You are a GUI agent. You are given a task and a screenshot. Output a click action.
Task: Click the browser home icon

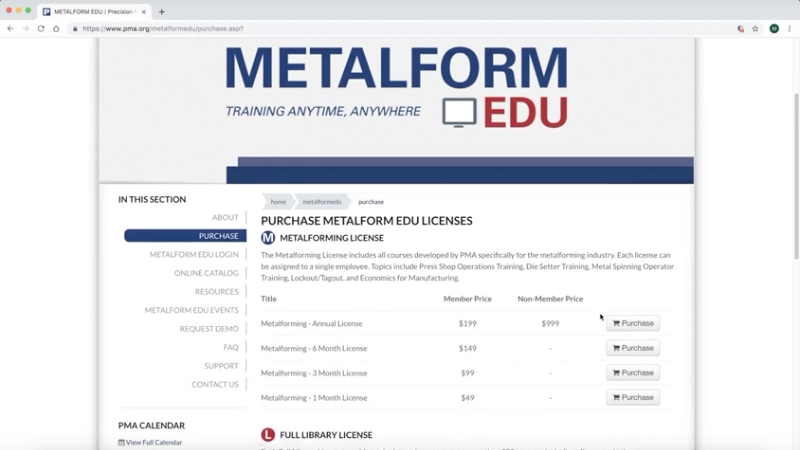(x=56, y=28)
